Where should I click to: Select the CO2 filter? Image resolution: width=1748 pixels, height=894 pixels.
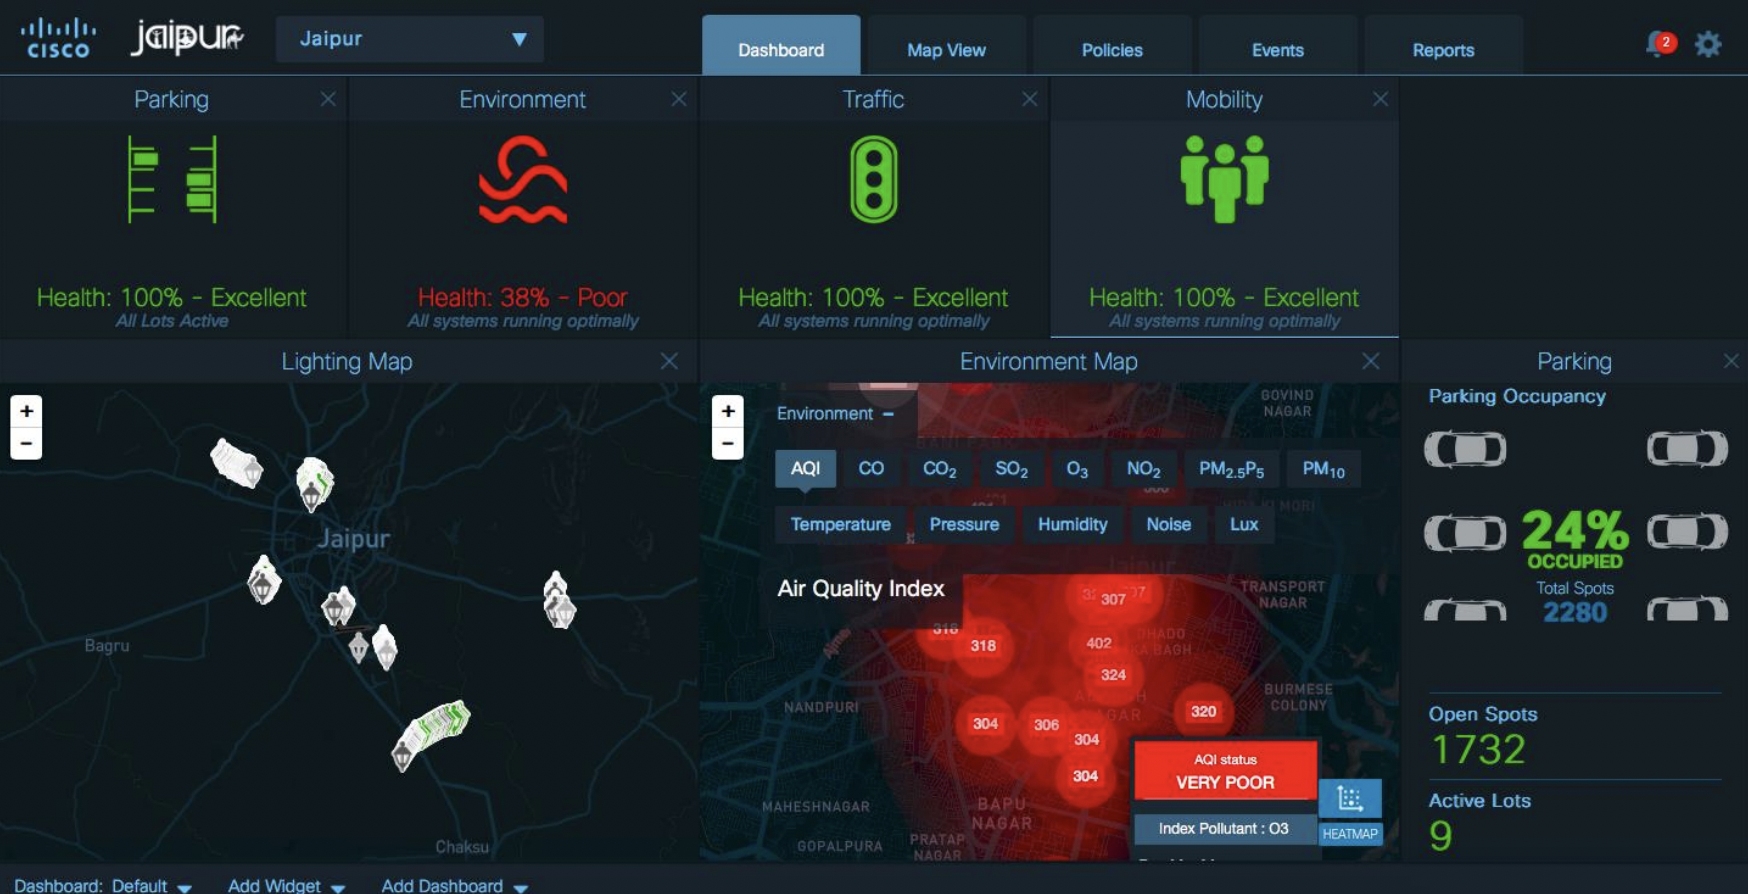939,468
